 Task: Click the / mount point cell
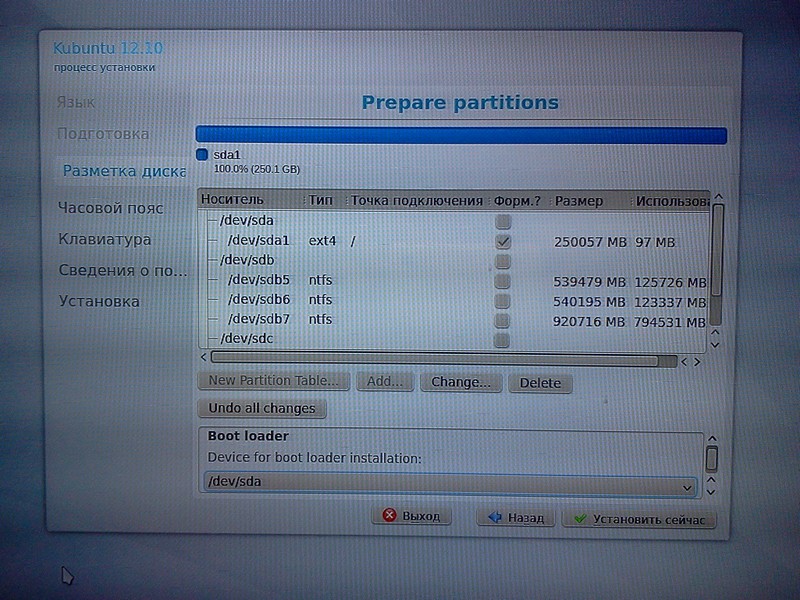click(x=353, y=241)
